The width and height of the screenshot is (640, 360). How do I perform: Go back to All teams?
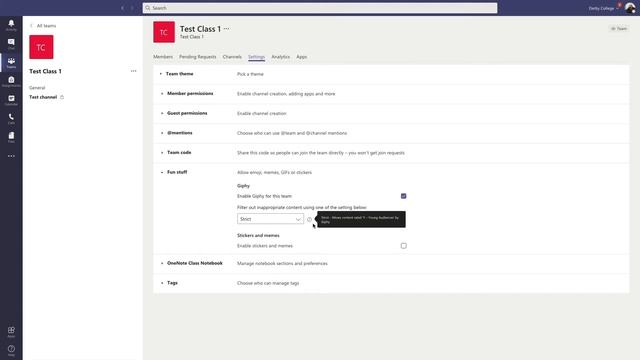(43, 26)
